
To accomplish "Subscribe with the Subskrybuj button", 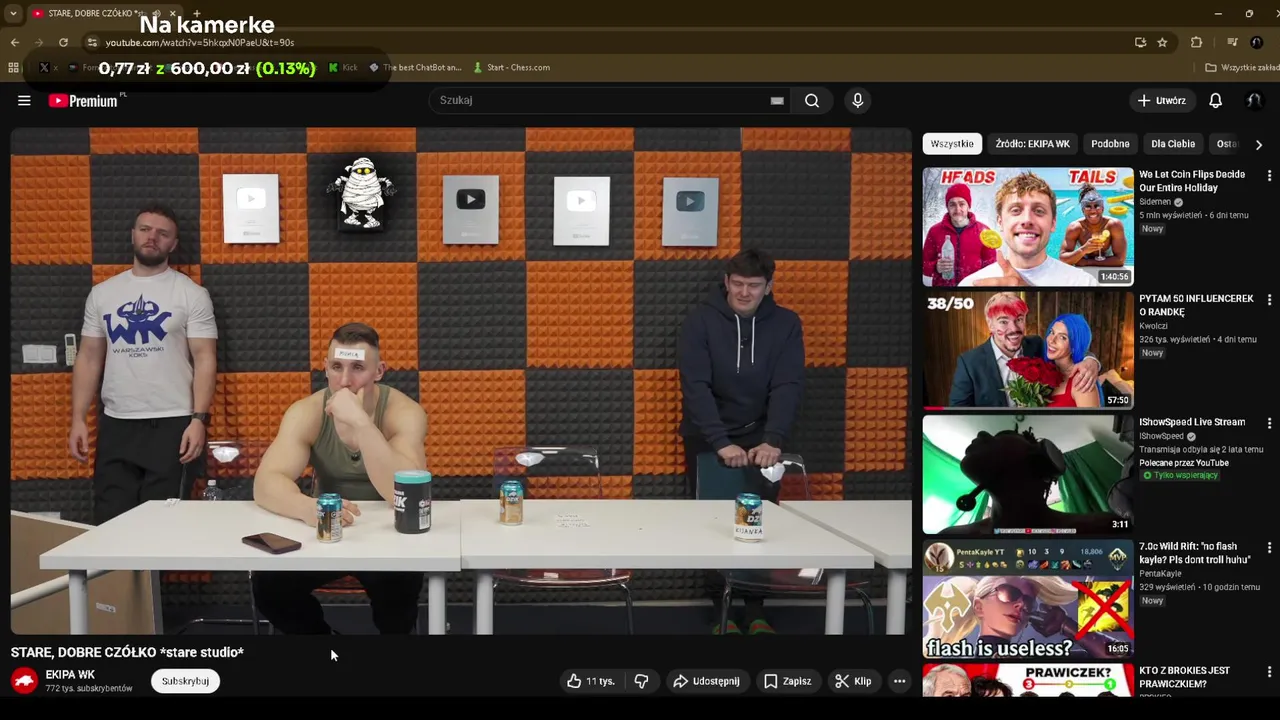I will 185,681.
